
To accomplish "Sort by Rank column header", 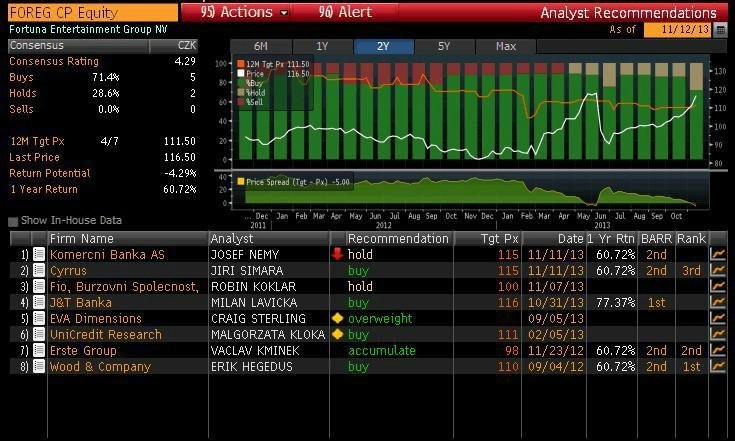I will click(691, 239).
